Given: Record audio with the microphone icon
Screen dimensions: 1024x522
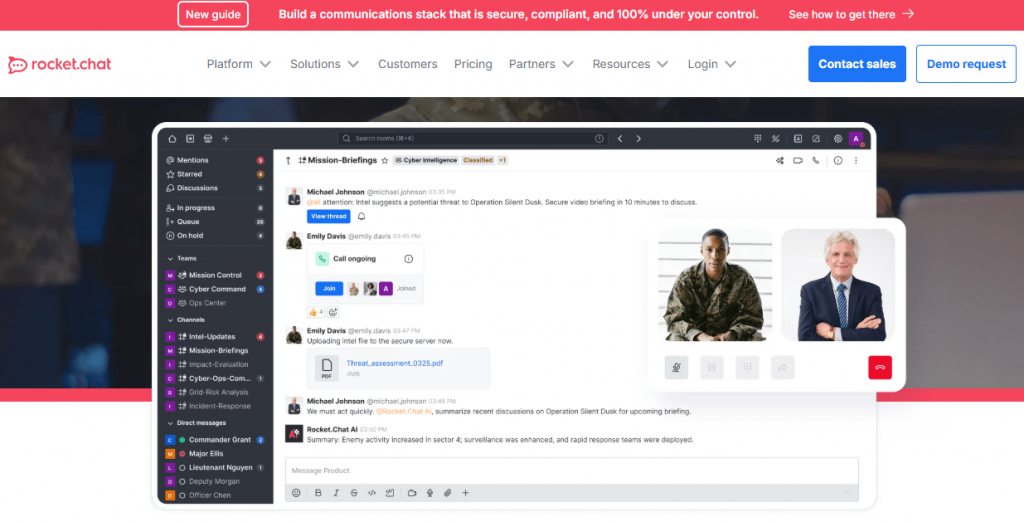Looking at the screenshot, I should 430,493.
